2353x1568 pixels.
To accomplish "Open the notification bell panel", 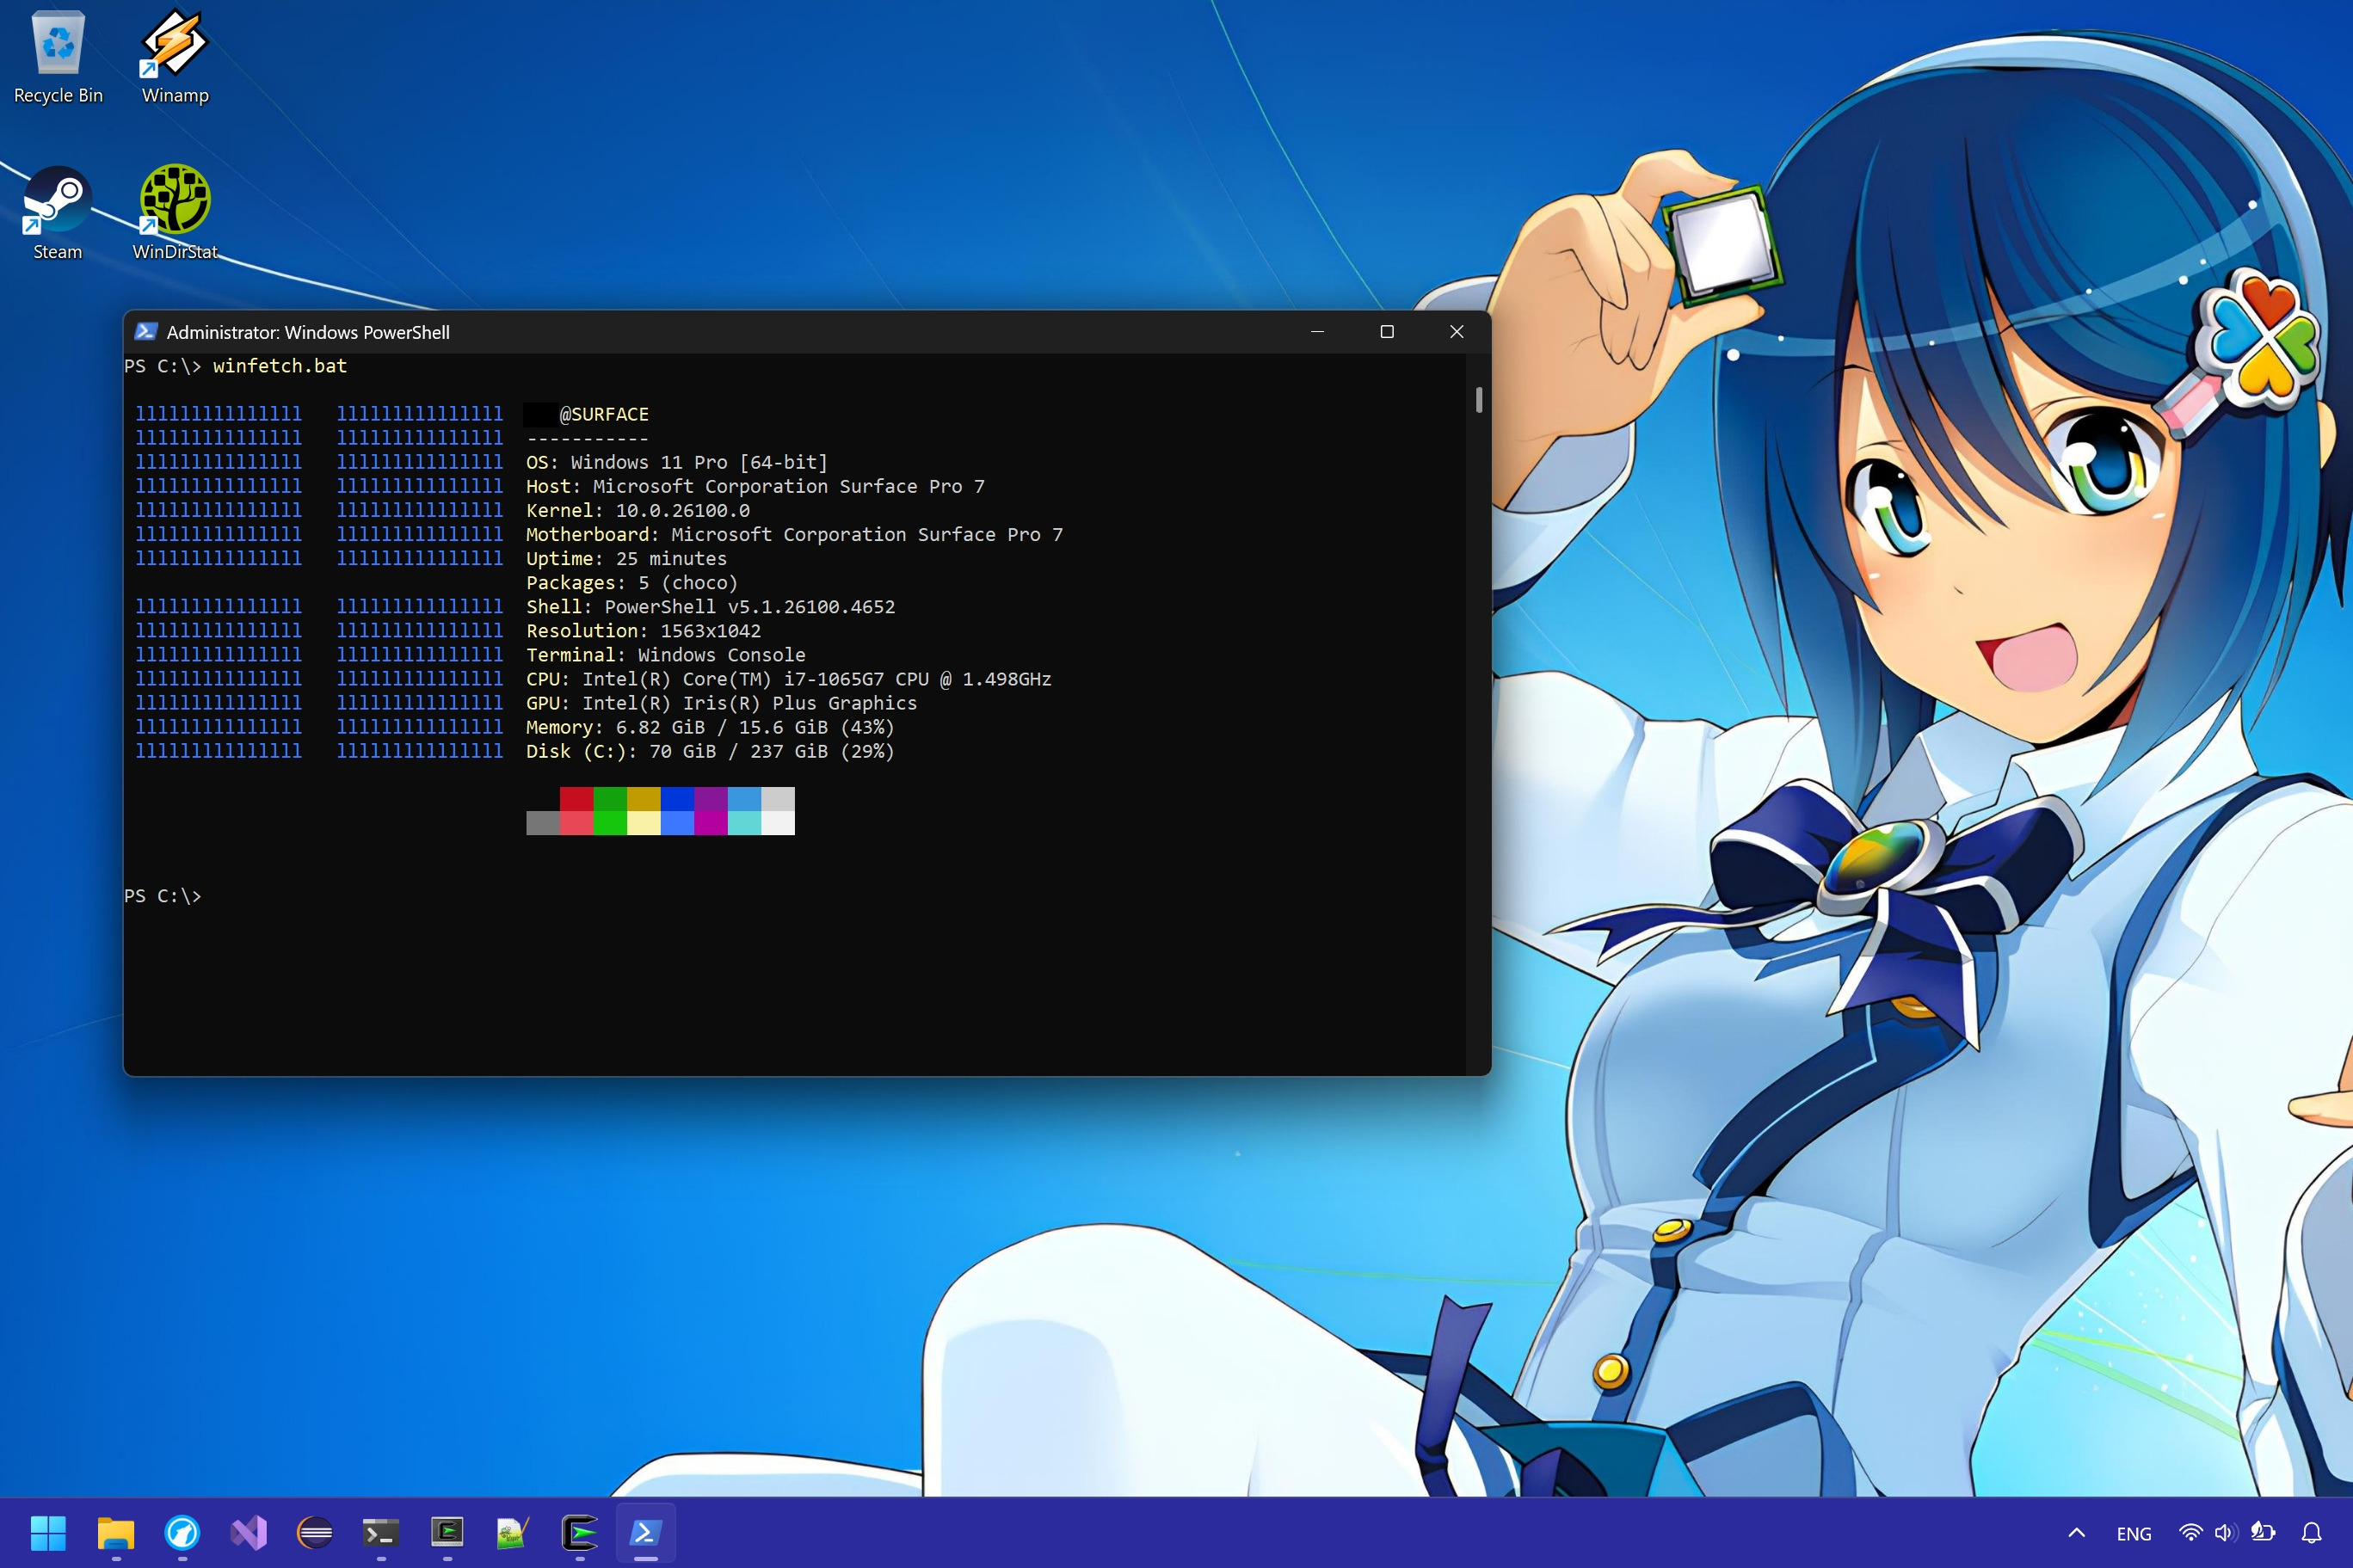I will tap(2312, 1533).
